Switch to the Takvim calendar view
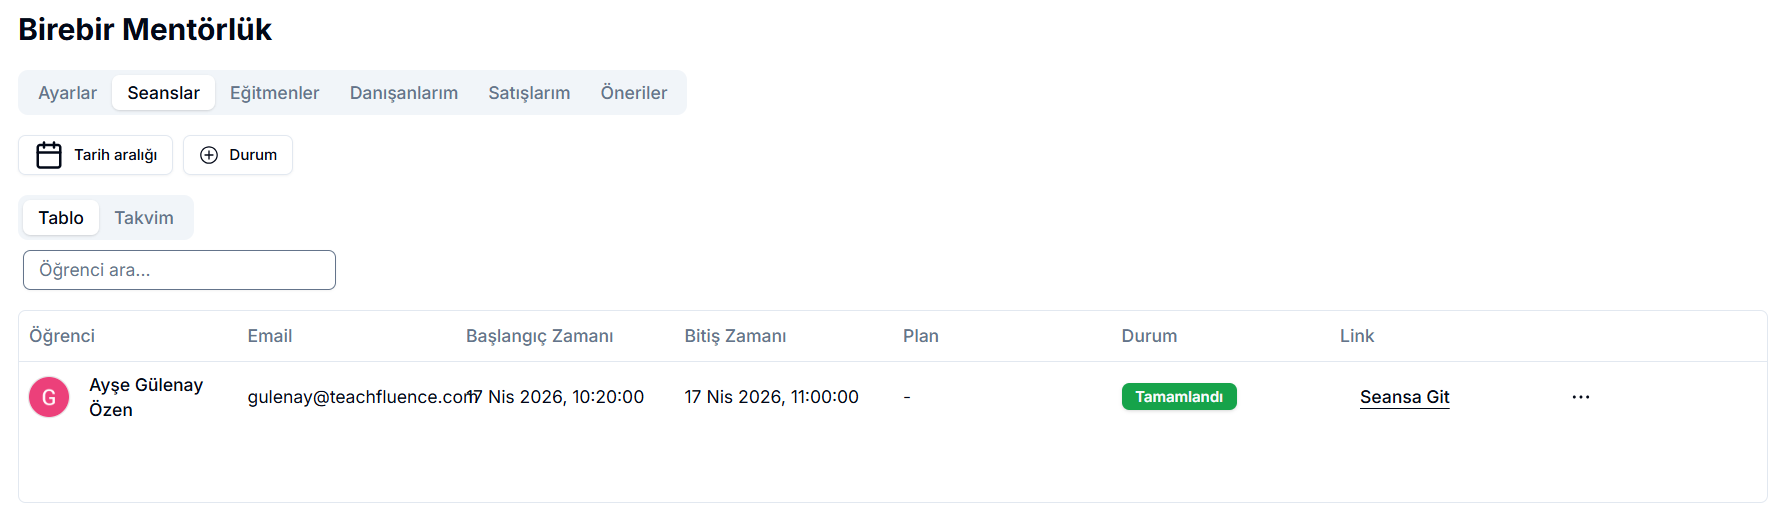The width and height of the screenshot is (1781, 521). 144,218
